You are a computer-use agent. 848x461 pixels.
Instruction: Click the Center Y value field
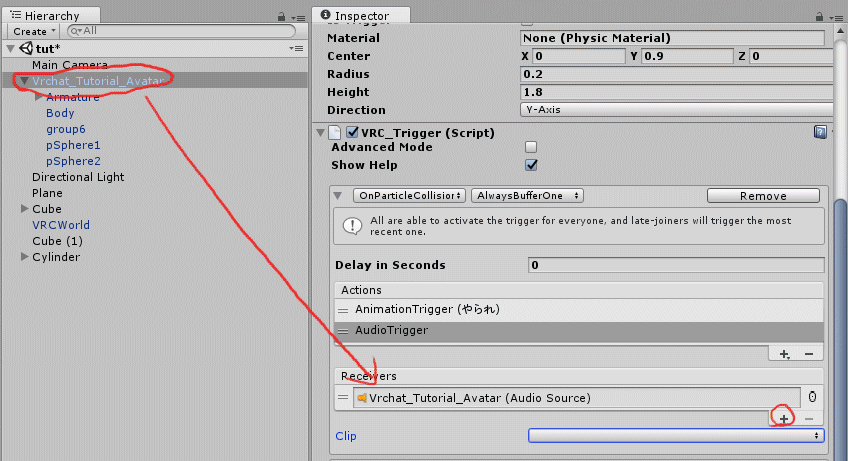click(x=687, y=56)
